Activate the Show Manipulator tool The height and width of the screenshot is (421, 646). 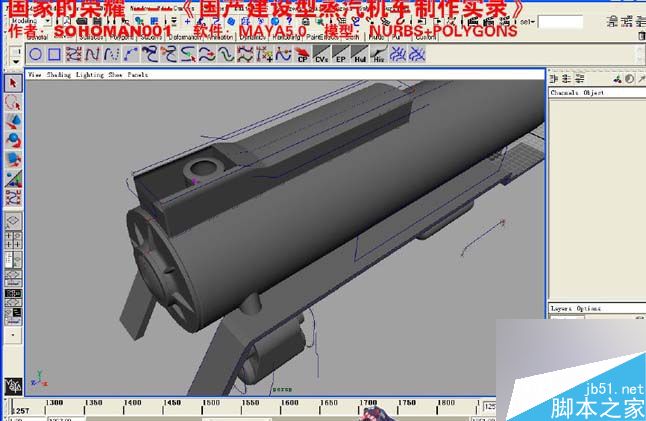point(13,179)
